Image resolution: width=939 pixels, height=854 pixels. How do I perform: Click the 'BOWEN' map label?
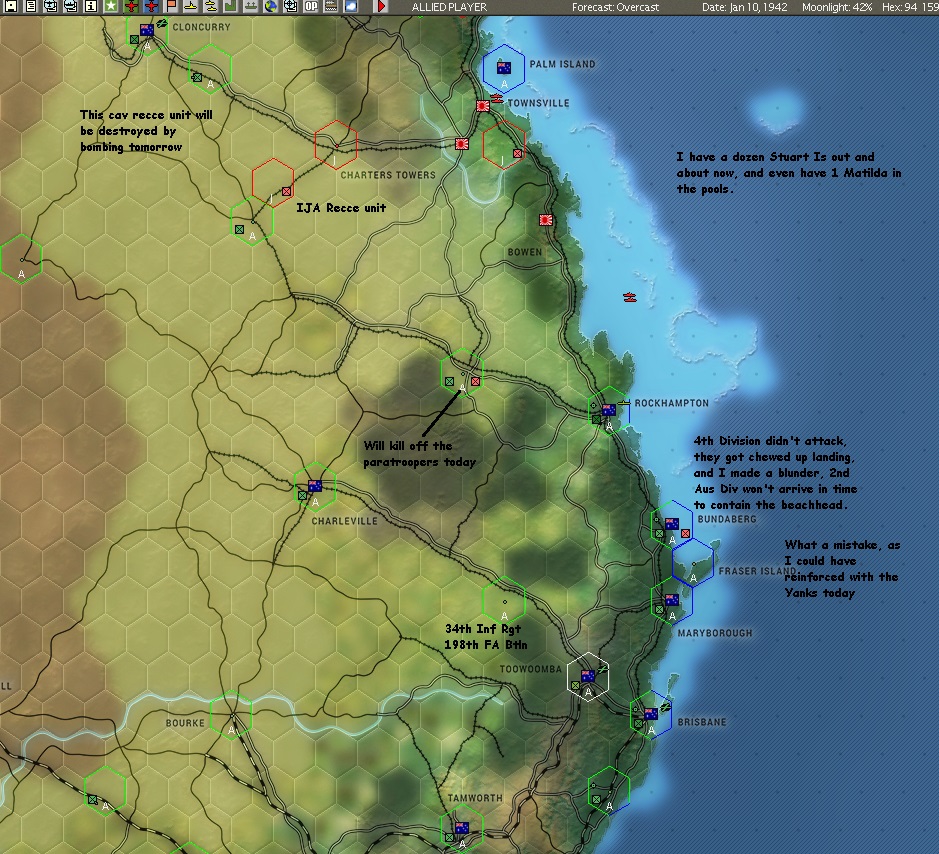(x=525, y=252)
